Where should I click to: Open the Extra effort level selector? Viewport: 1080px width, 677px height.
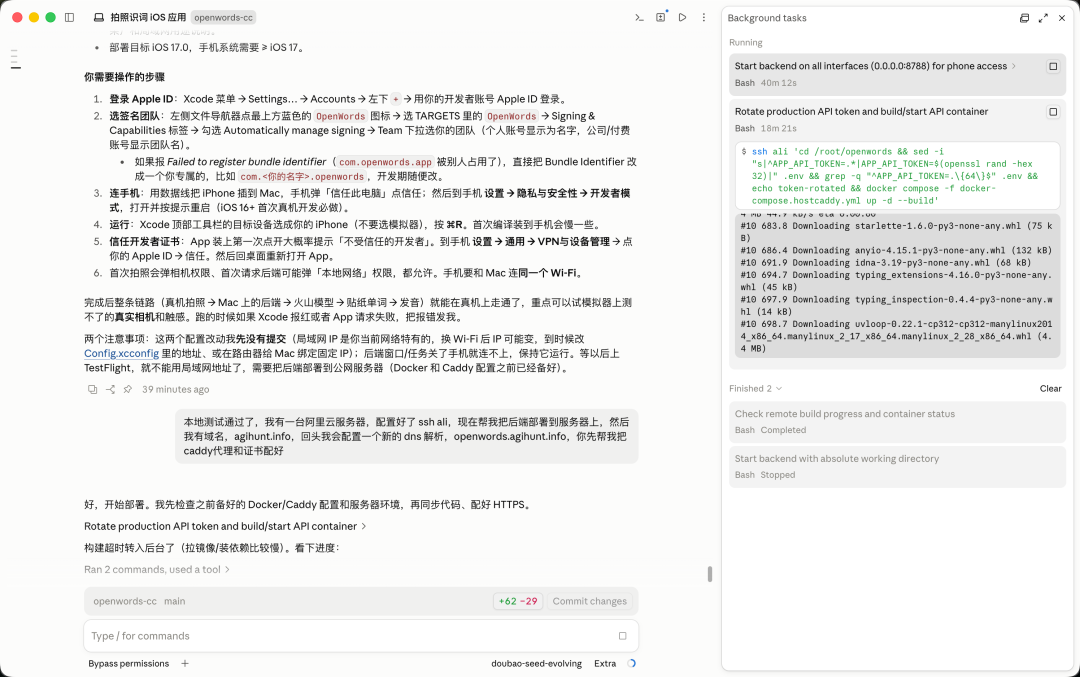point(605,663)
